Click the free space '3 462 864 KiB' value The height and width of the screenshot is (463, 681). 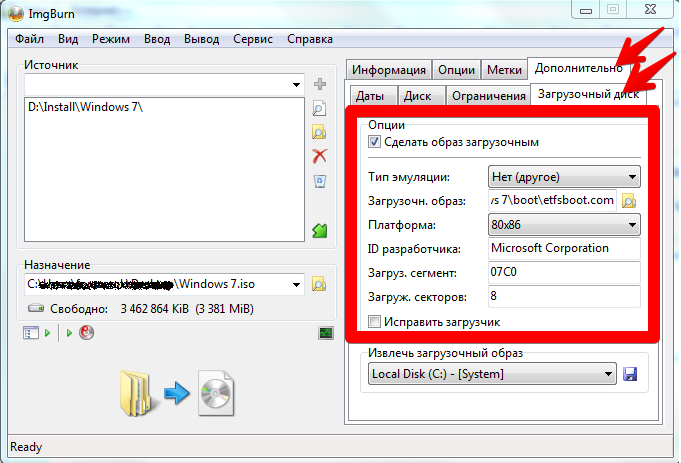tap(155, 309)
